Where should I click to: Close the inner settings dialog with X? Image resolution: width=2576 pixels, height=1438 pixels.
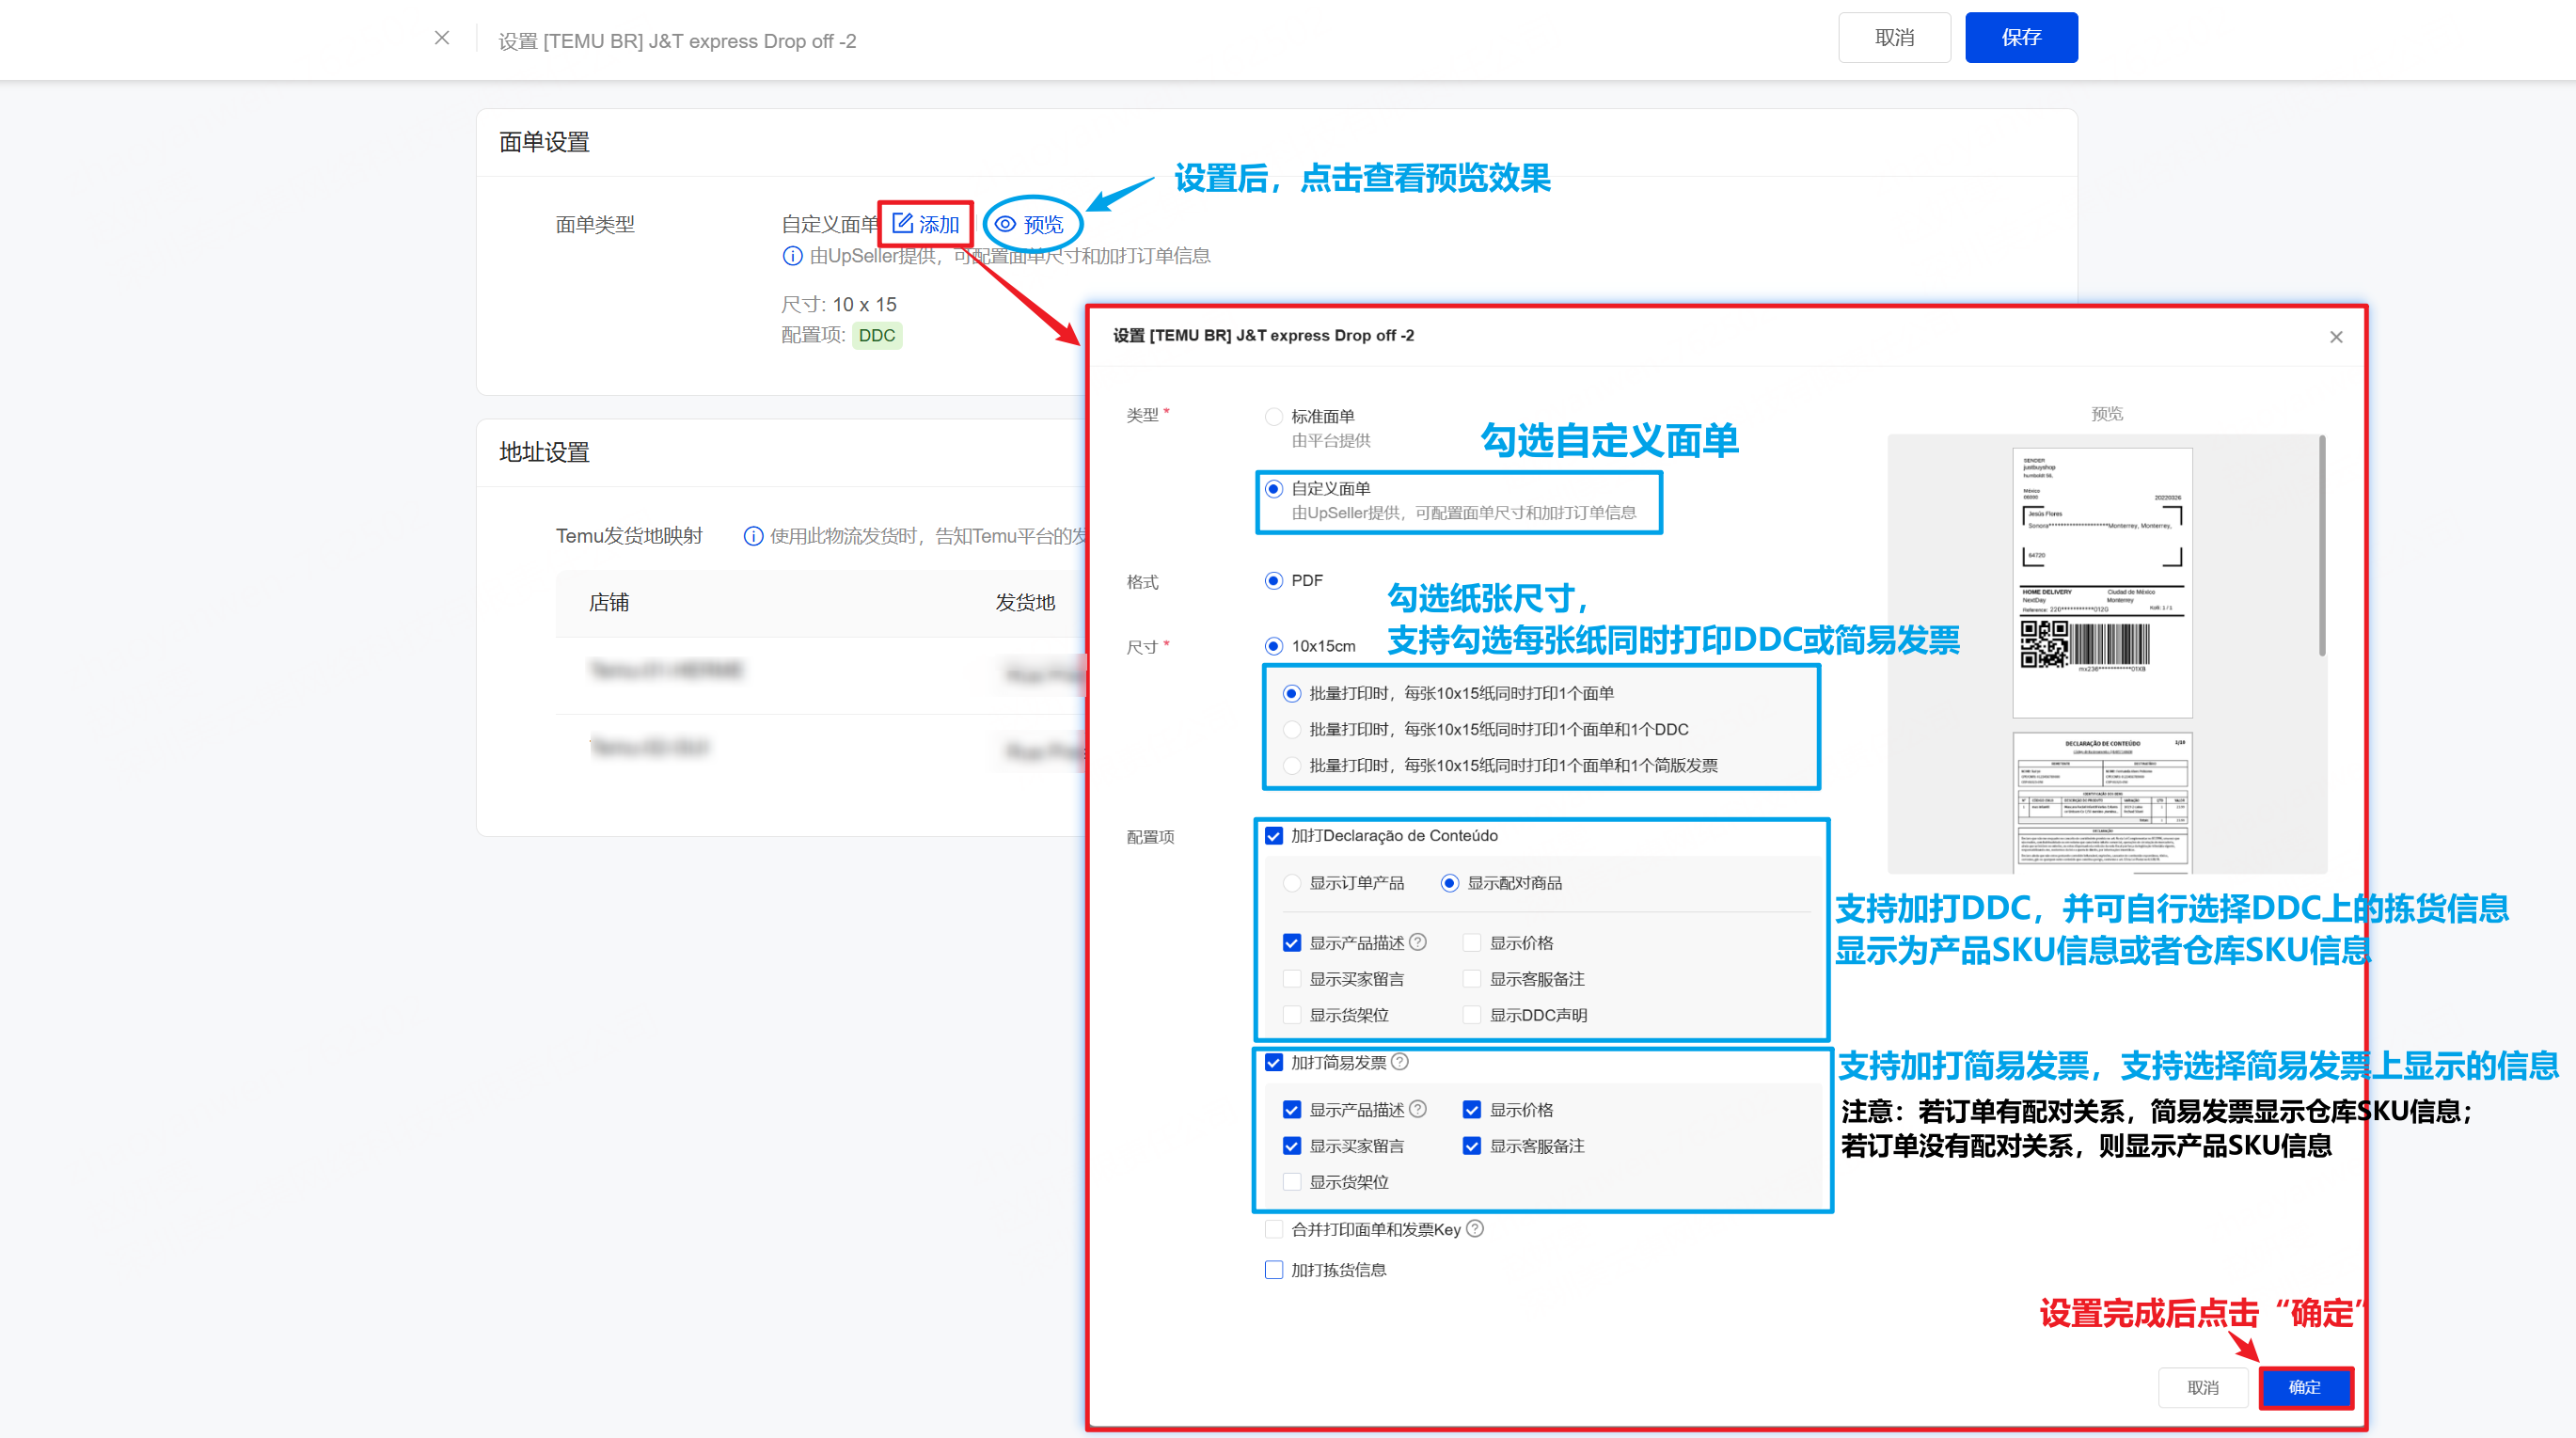coord(2336,337)
